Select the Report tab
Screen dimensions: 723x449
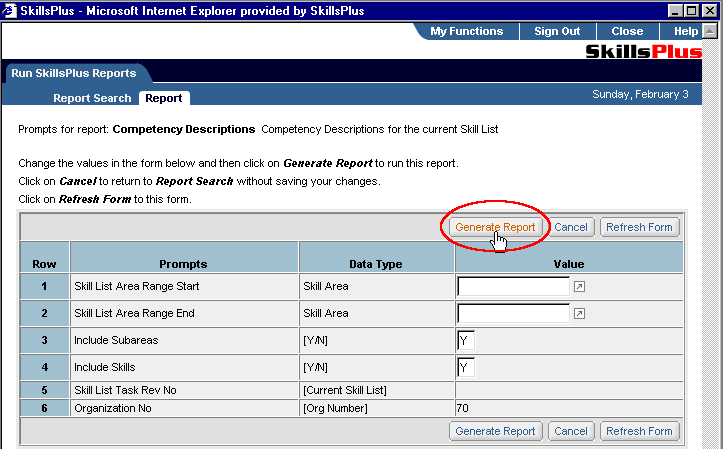pyautogui.click(x=164, y=98)
